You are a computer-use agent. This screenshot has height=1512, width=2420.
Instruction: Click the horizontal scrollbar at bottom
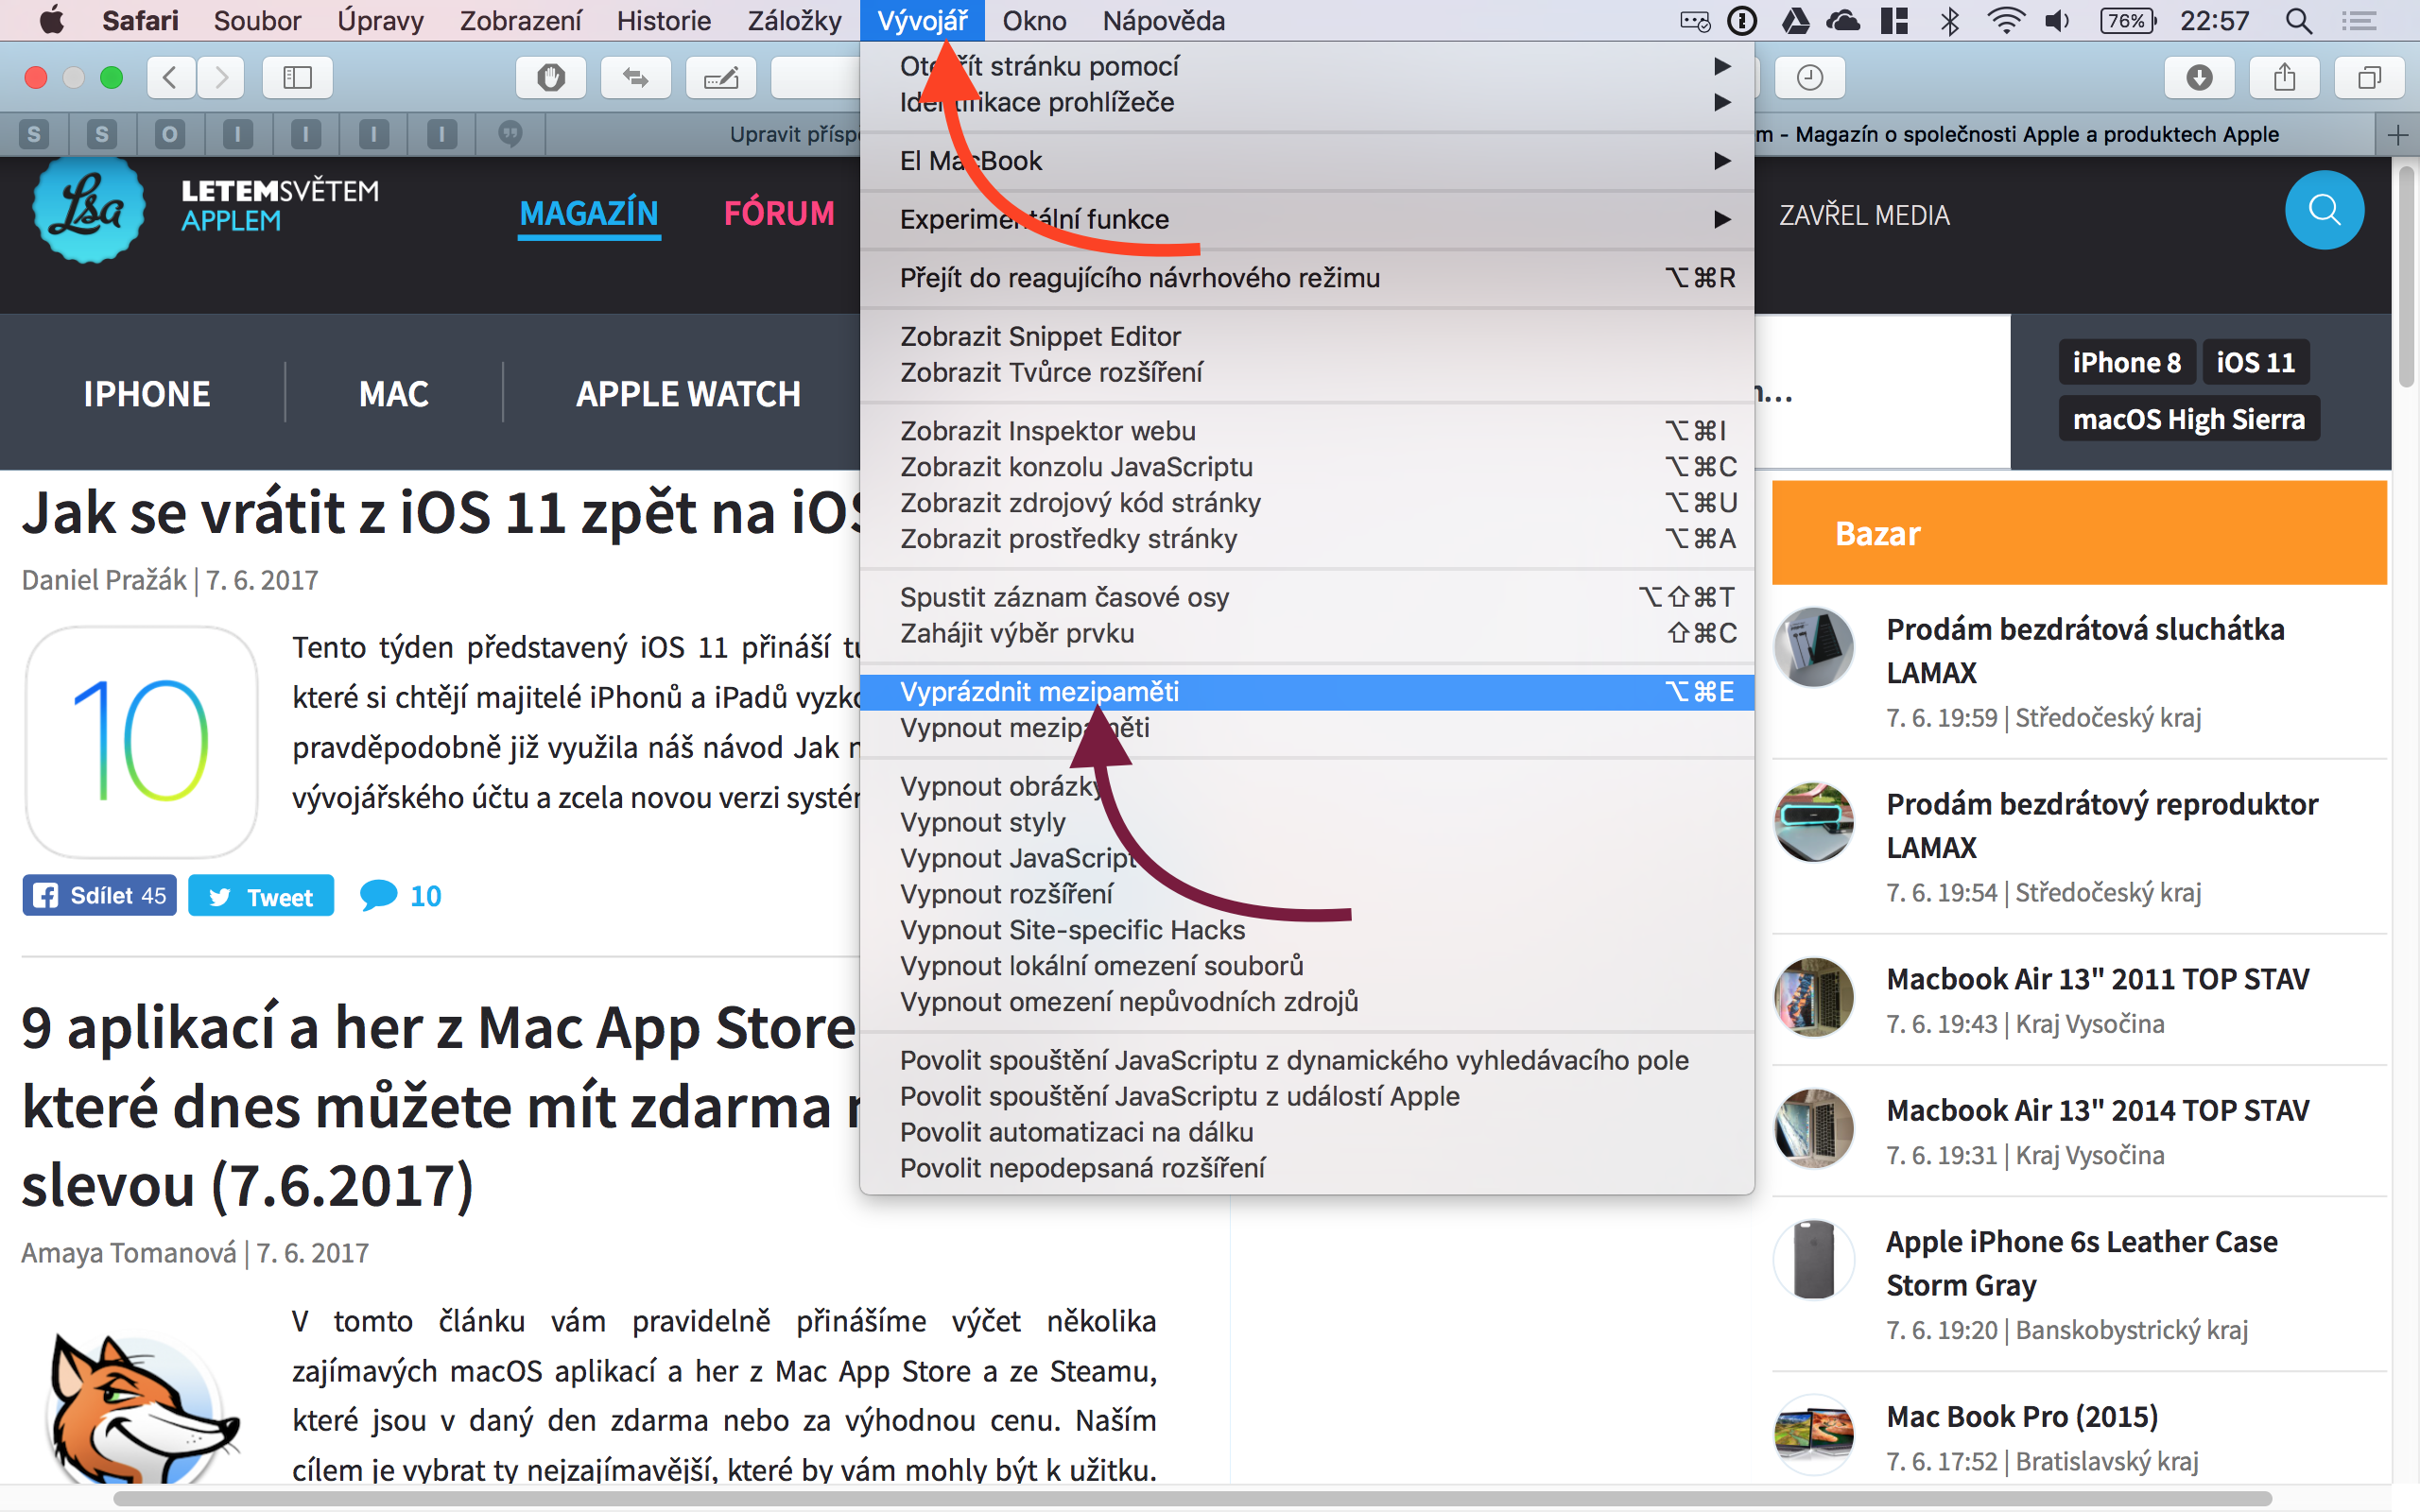1190,1498
